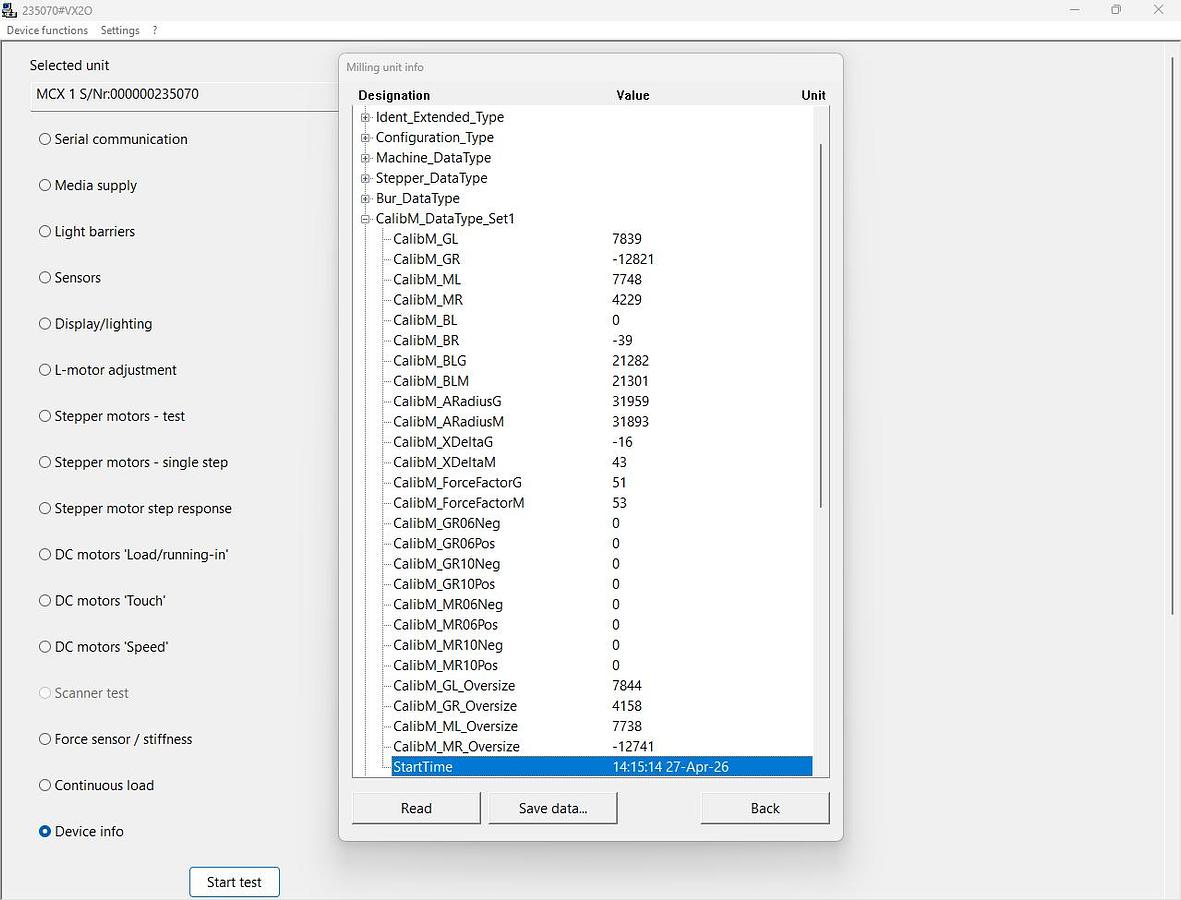Expand the Stepper_DataType tree node
The height and width of the screenshot is (900, 1181).
pyautogui.click(x=366, y=178)
